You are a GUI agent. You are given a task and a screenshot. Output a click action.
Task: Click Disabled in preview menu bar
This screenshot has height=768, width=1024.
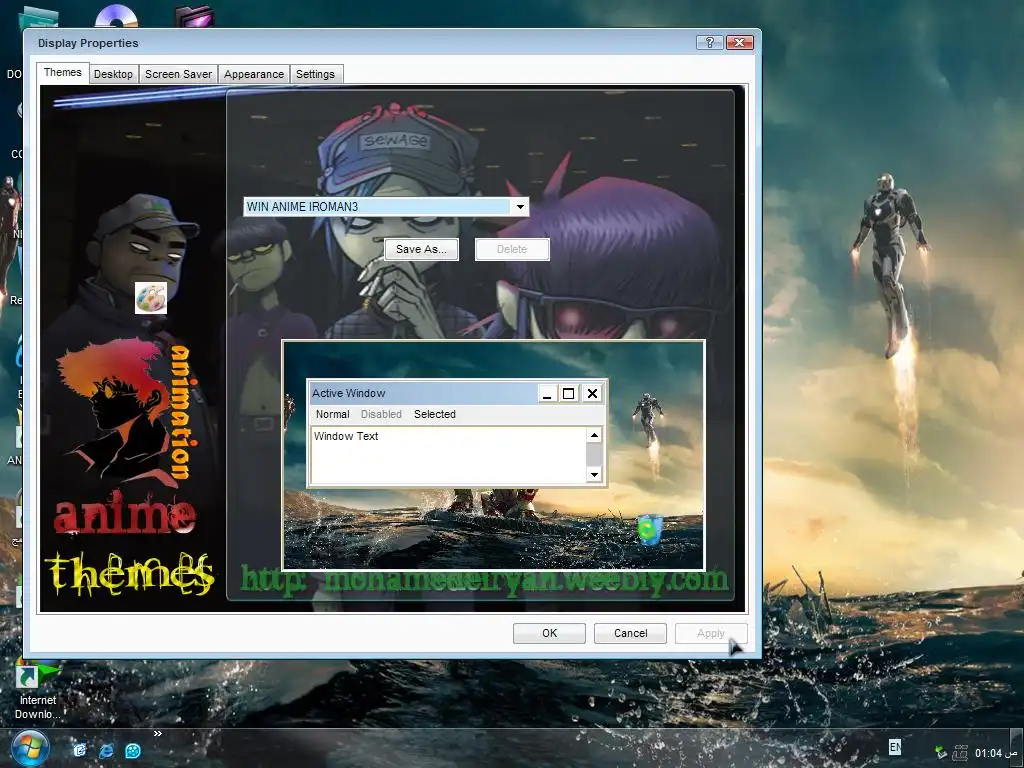pos(381,414)
